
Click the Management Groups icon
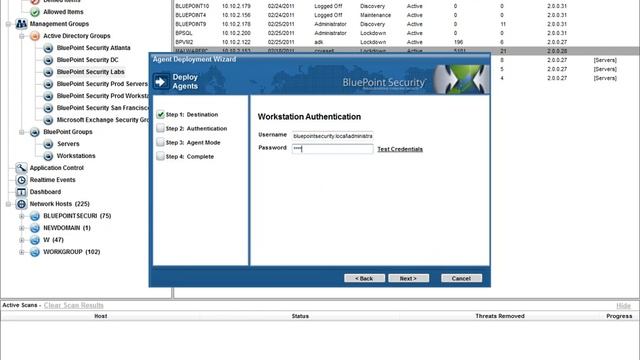tap(21, 24)
